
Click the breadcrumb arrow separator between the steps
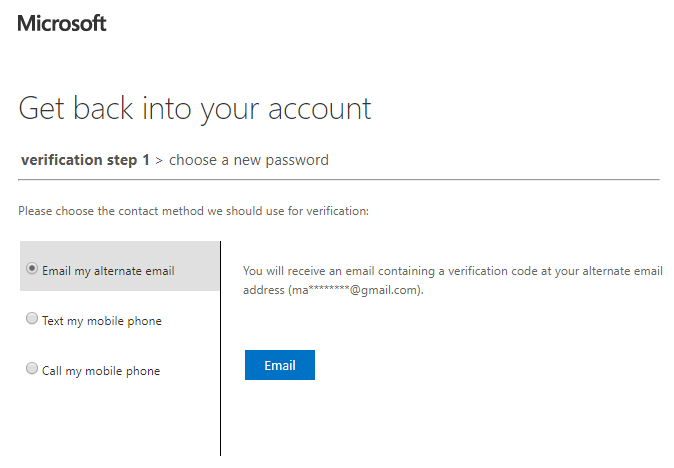click(x=159, y=160)
